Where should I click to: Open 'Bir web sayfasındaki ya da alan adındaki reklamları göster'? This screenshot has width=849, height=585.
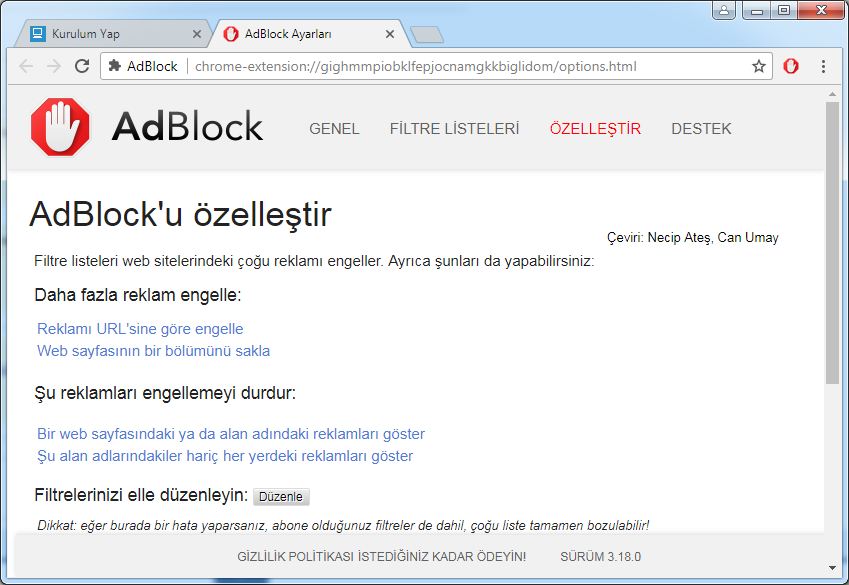click(231, 434)
